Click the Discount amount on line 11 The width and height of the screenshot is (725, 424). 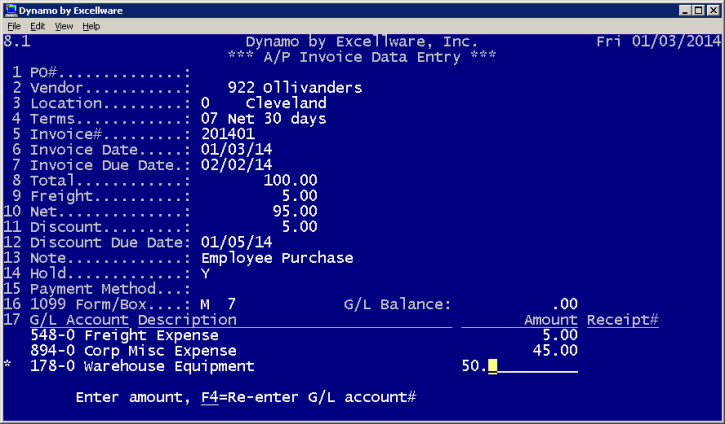300,227
